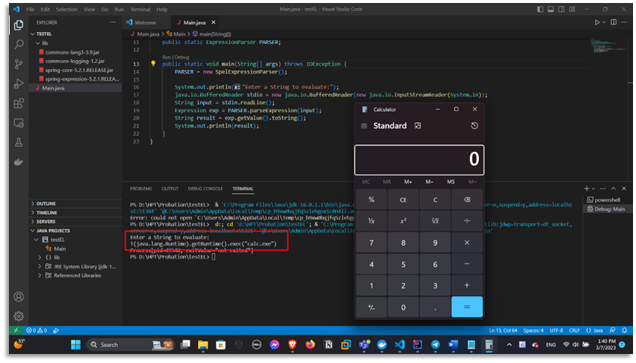Click Calculator backspace key
Viewport: 636px width, 363px height.
click(x=467, y=200)
